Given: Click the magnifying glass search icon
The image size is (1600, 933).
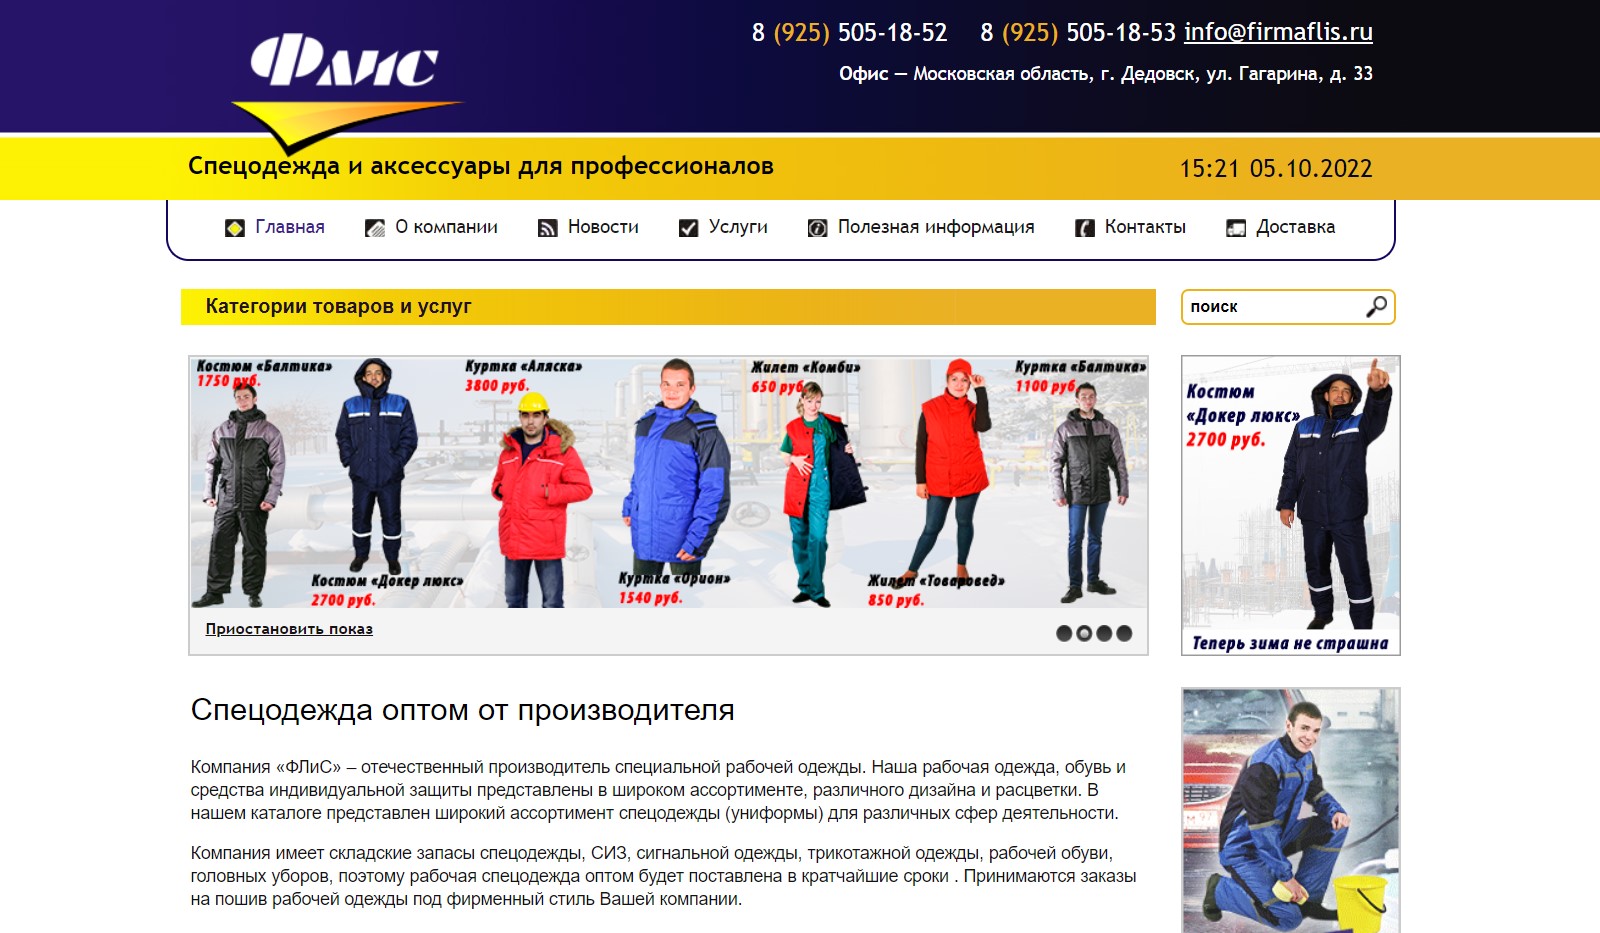Looking at the screenshot, I should coord(1376,307).
